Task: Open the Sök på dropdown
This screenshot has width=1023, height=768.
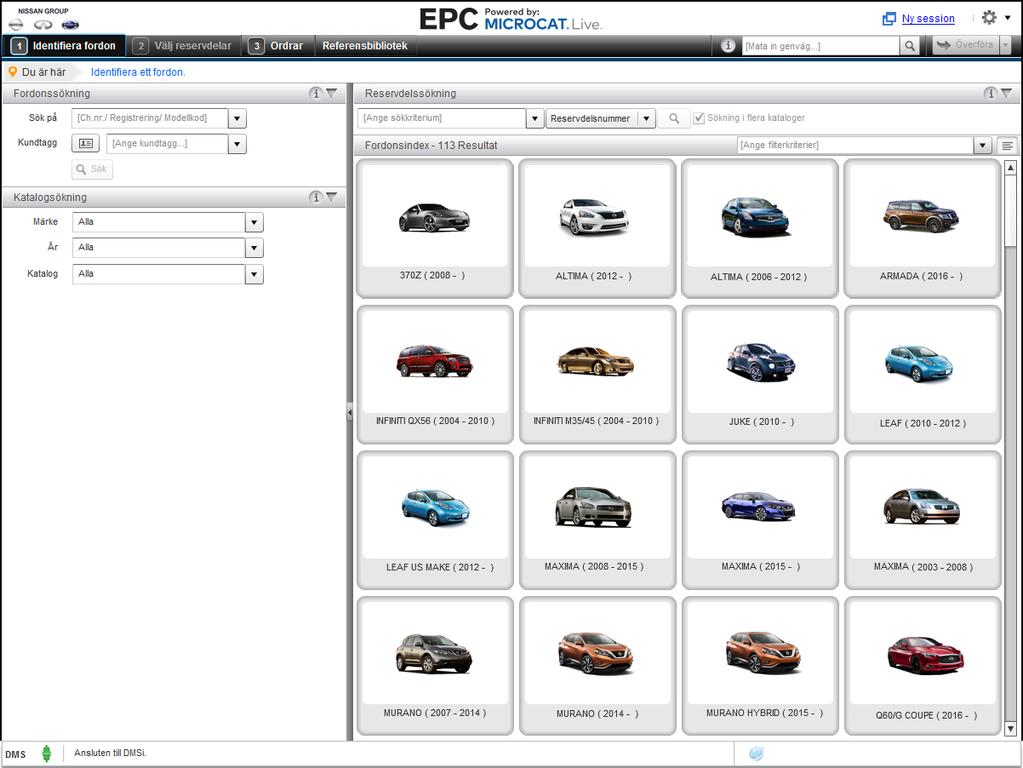Action: [237, 119]
